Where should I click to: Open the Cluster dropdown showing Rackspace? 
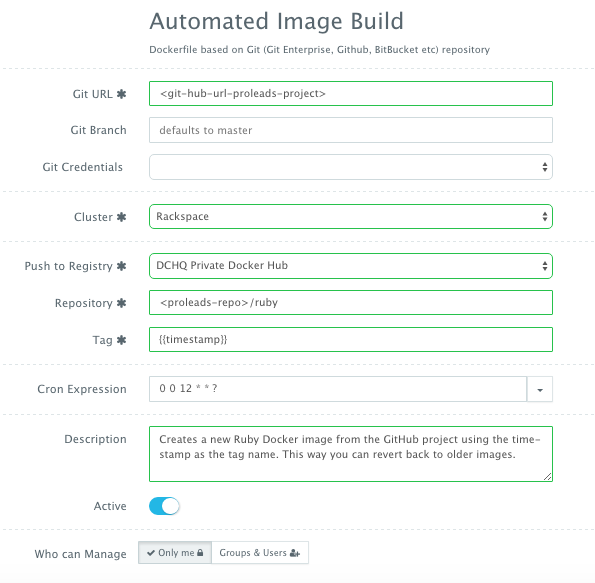point(351,216)
